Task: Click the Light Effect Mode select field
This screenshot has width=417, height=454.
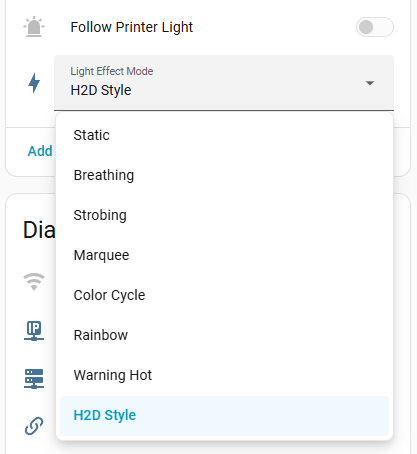Action: (224, 83)
